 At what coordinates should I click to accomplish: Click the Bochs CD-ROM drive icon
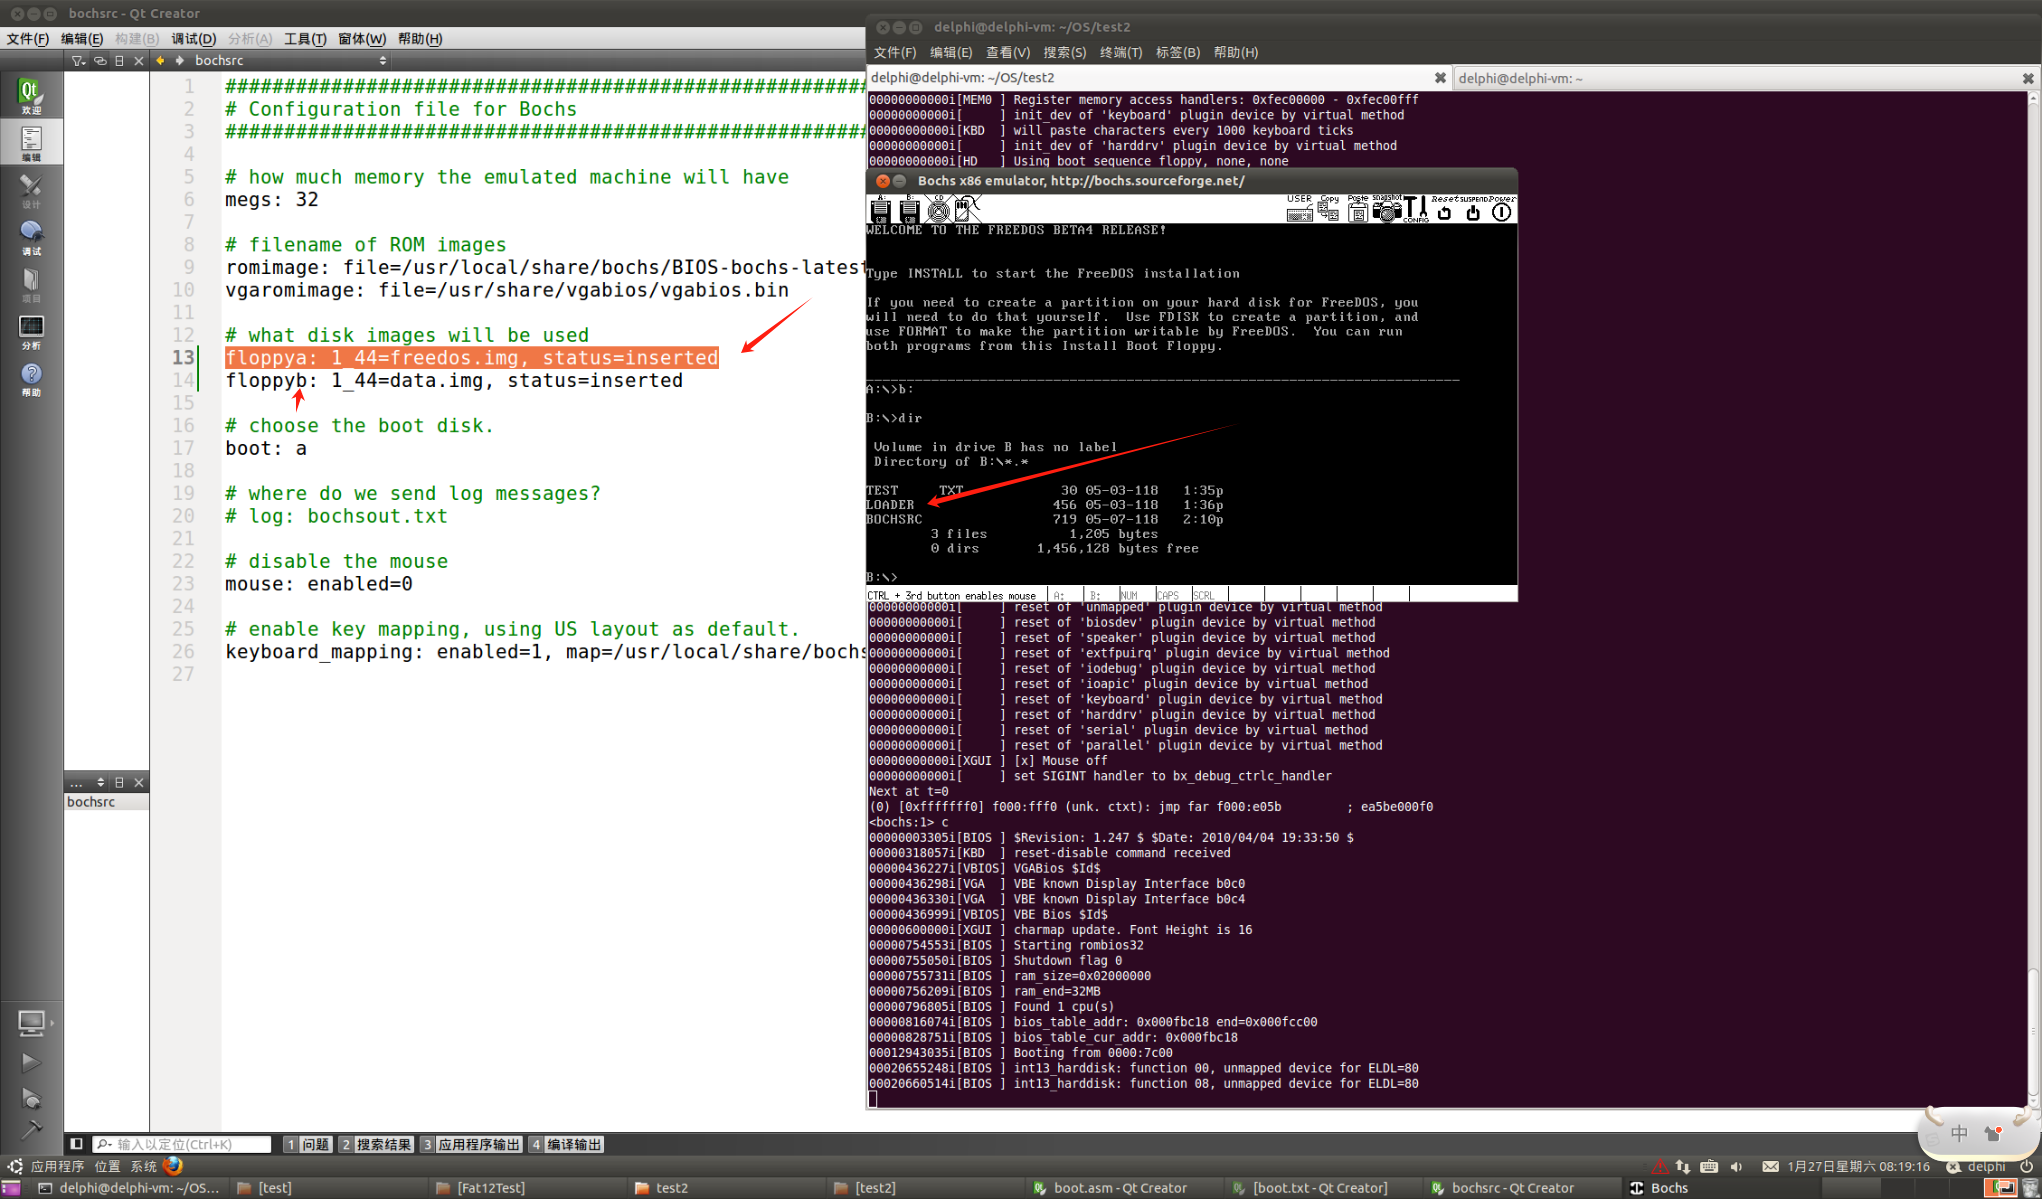pyautogui.click(x=938, y=210)
